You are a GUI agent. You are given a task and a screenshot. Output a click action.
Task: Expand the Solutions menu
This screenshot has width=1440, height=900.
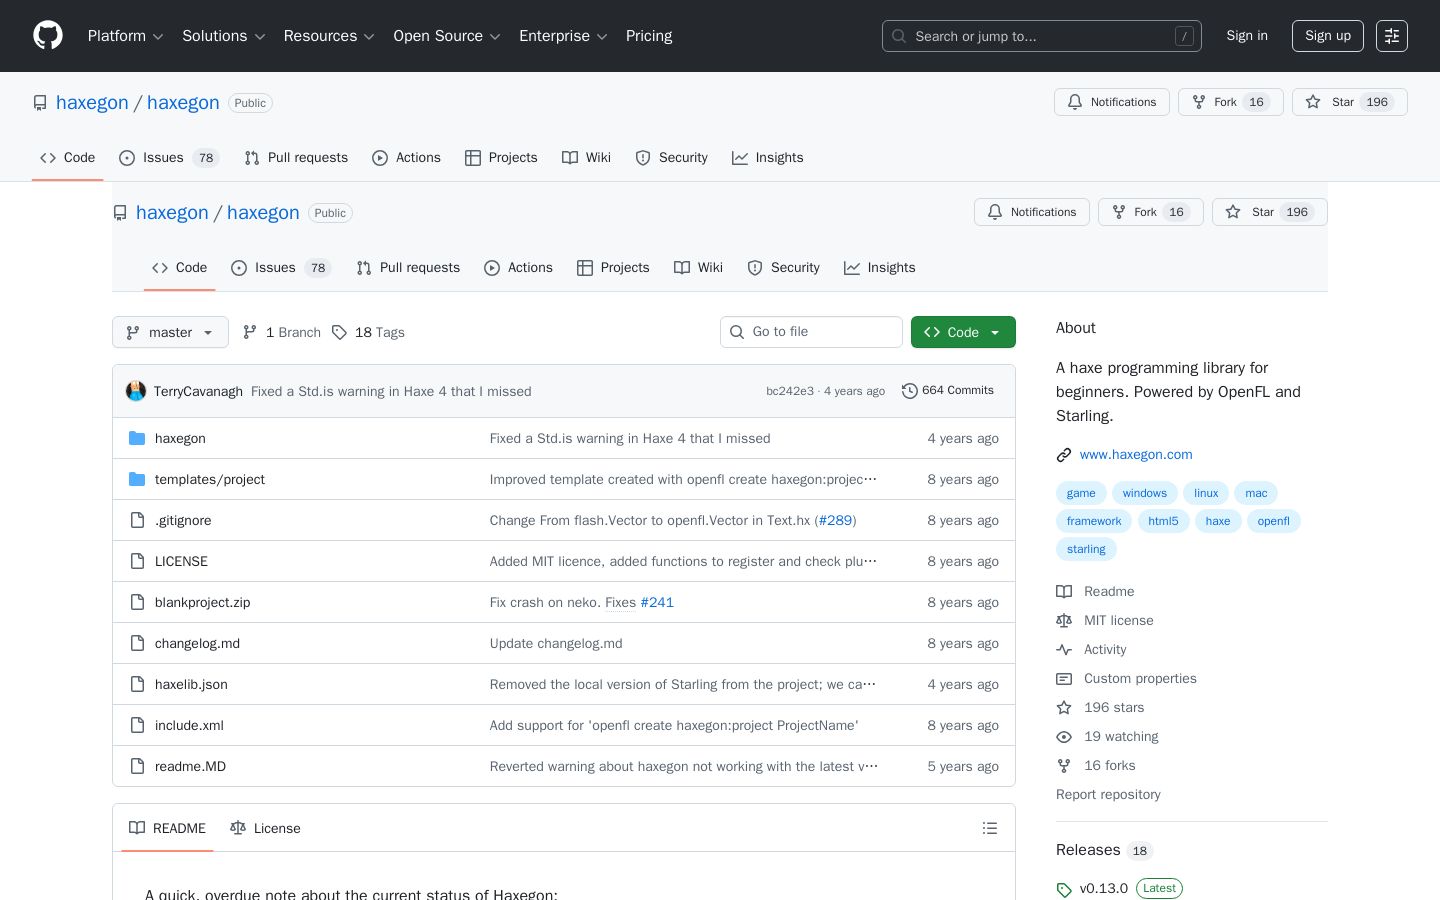224,36
